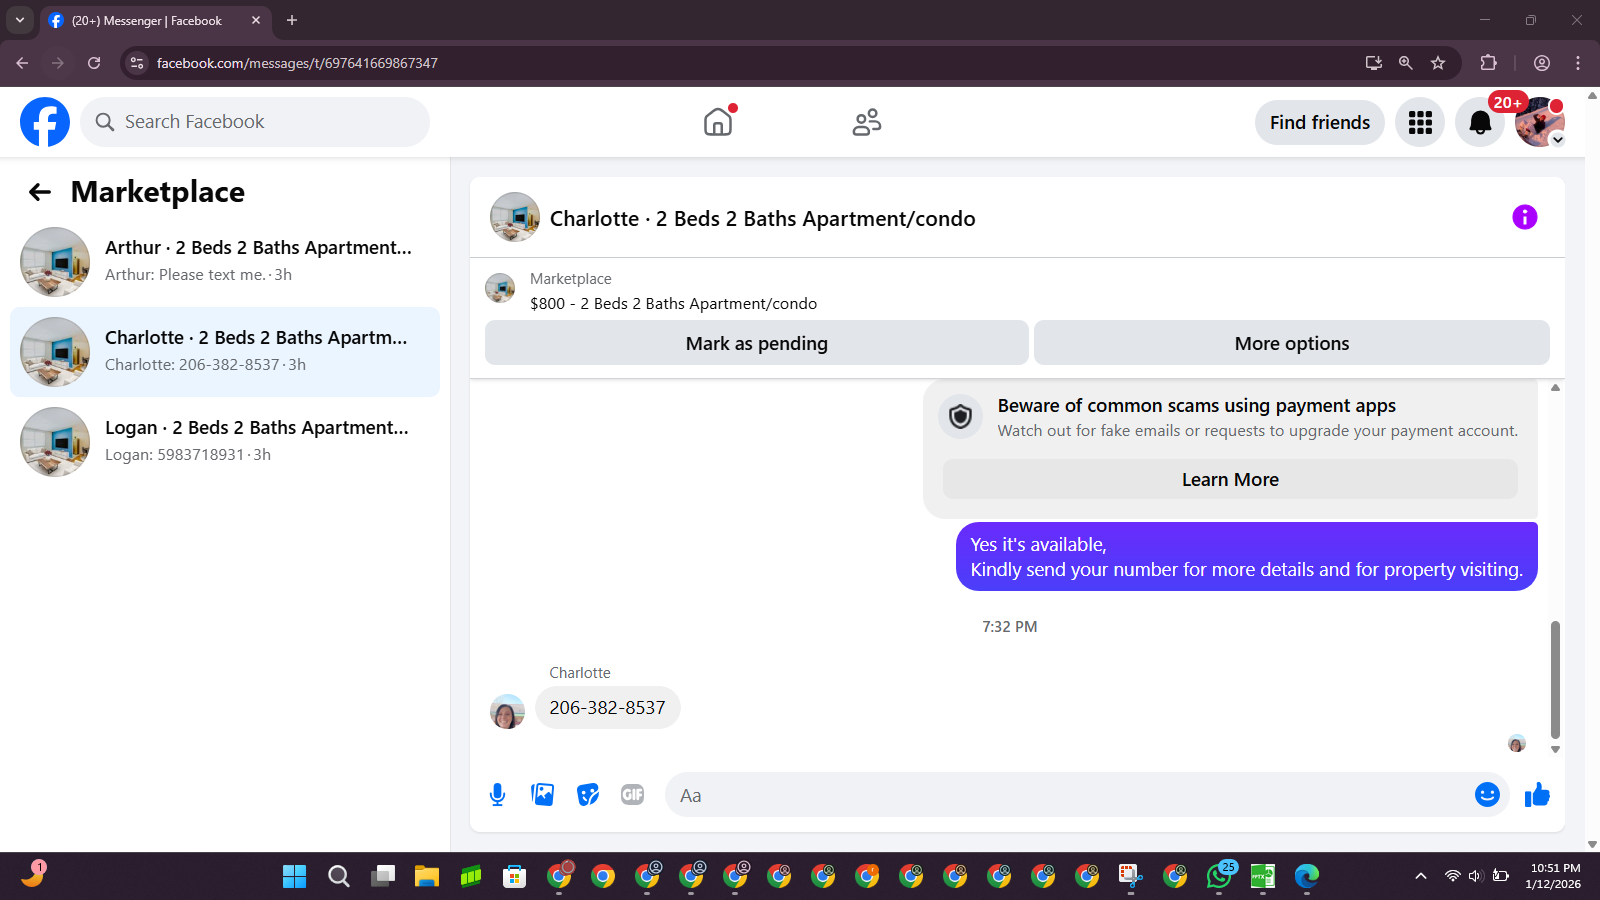
Task: Open Logan's apartment conversation
Action: pos(225,442)
